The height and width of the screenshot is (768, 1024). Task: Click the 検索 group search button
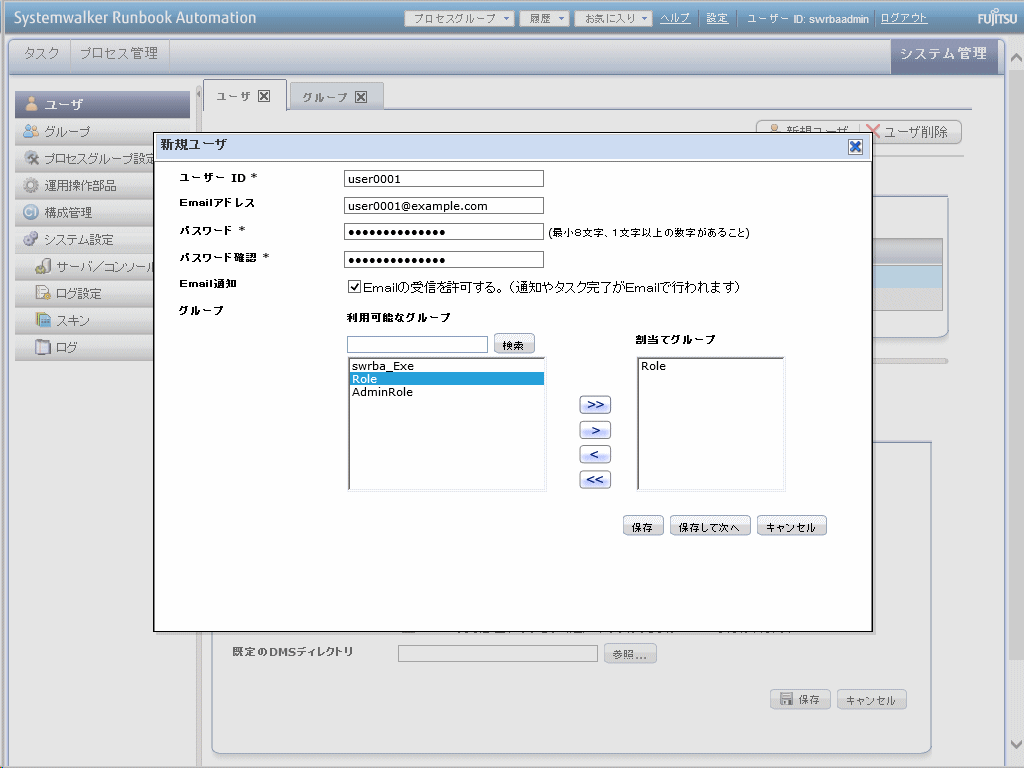point(514,344)
